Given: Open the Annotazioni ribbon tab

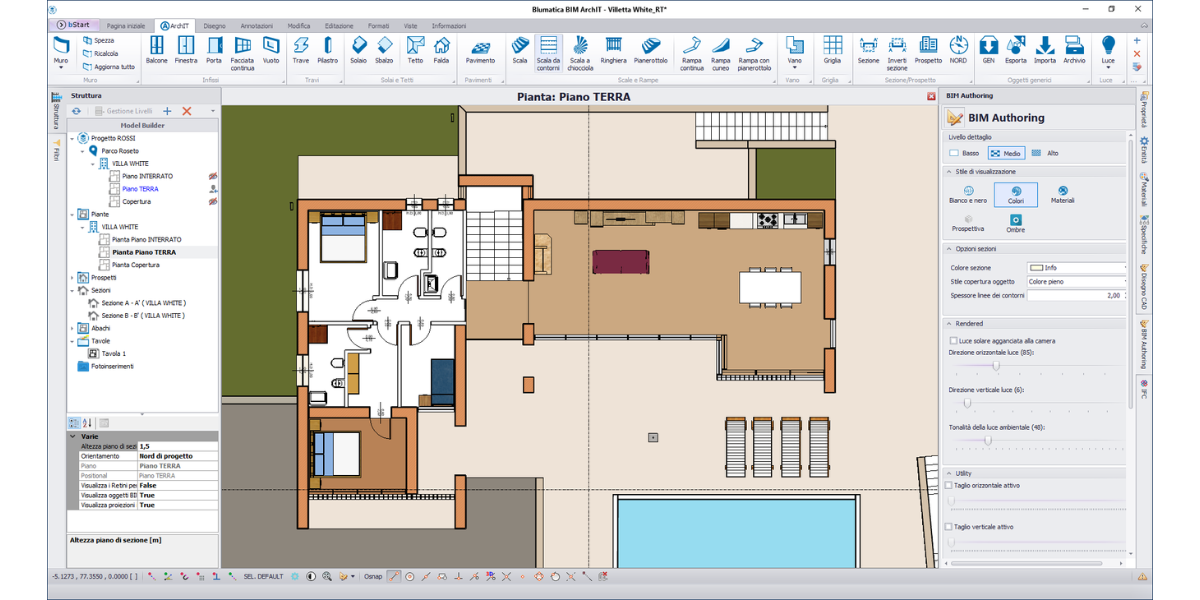Looking at the screenshot, I should (x=257, y=25).
